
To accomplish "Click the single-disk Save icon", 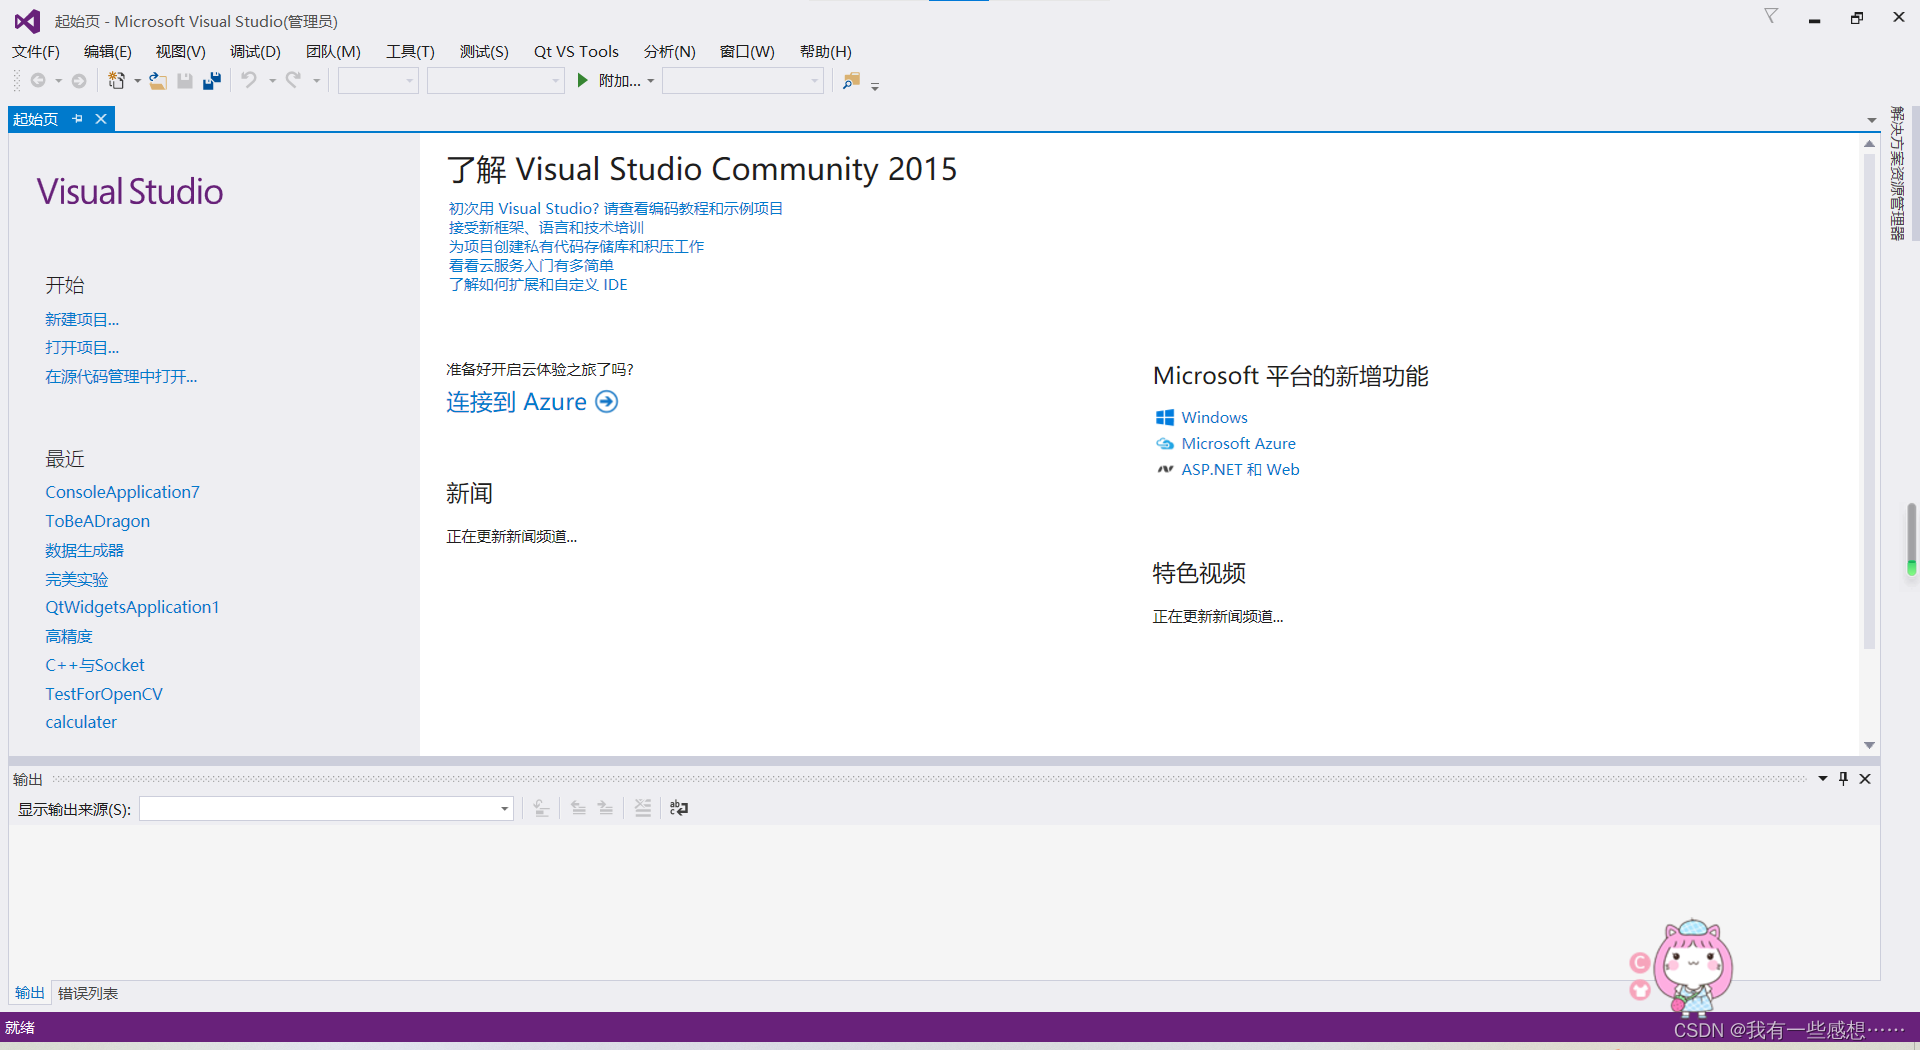I will click(185, 81).
